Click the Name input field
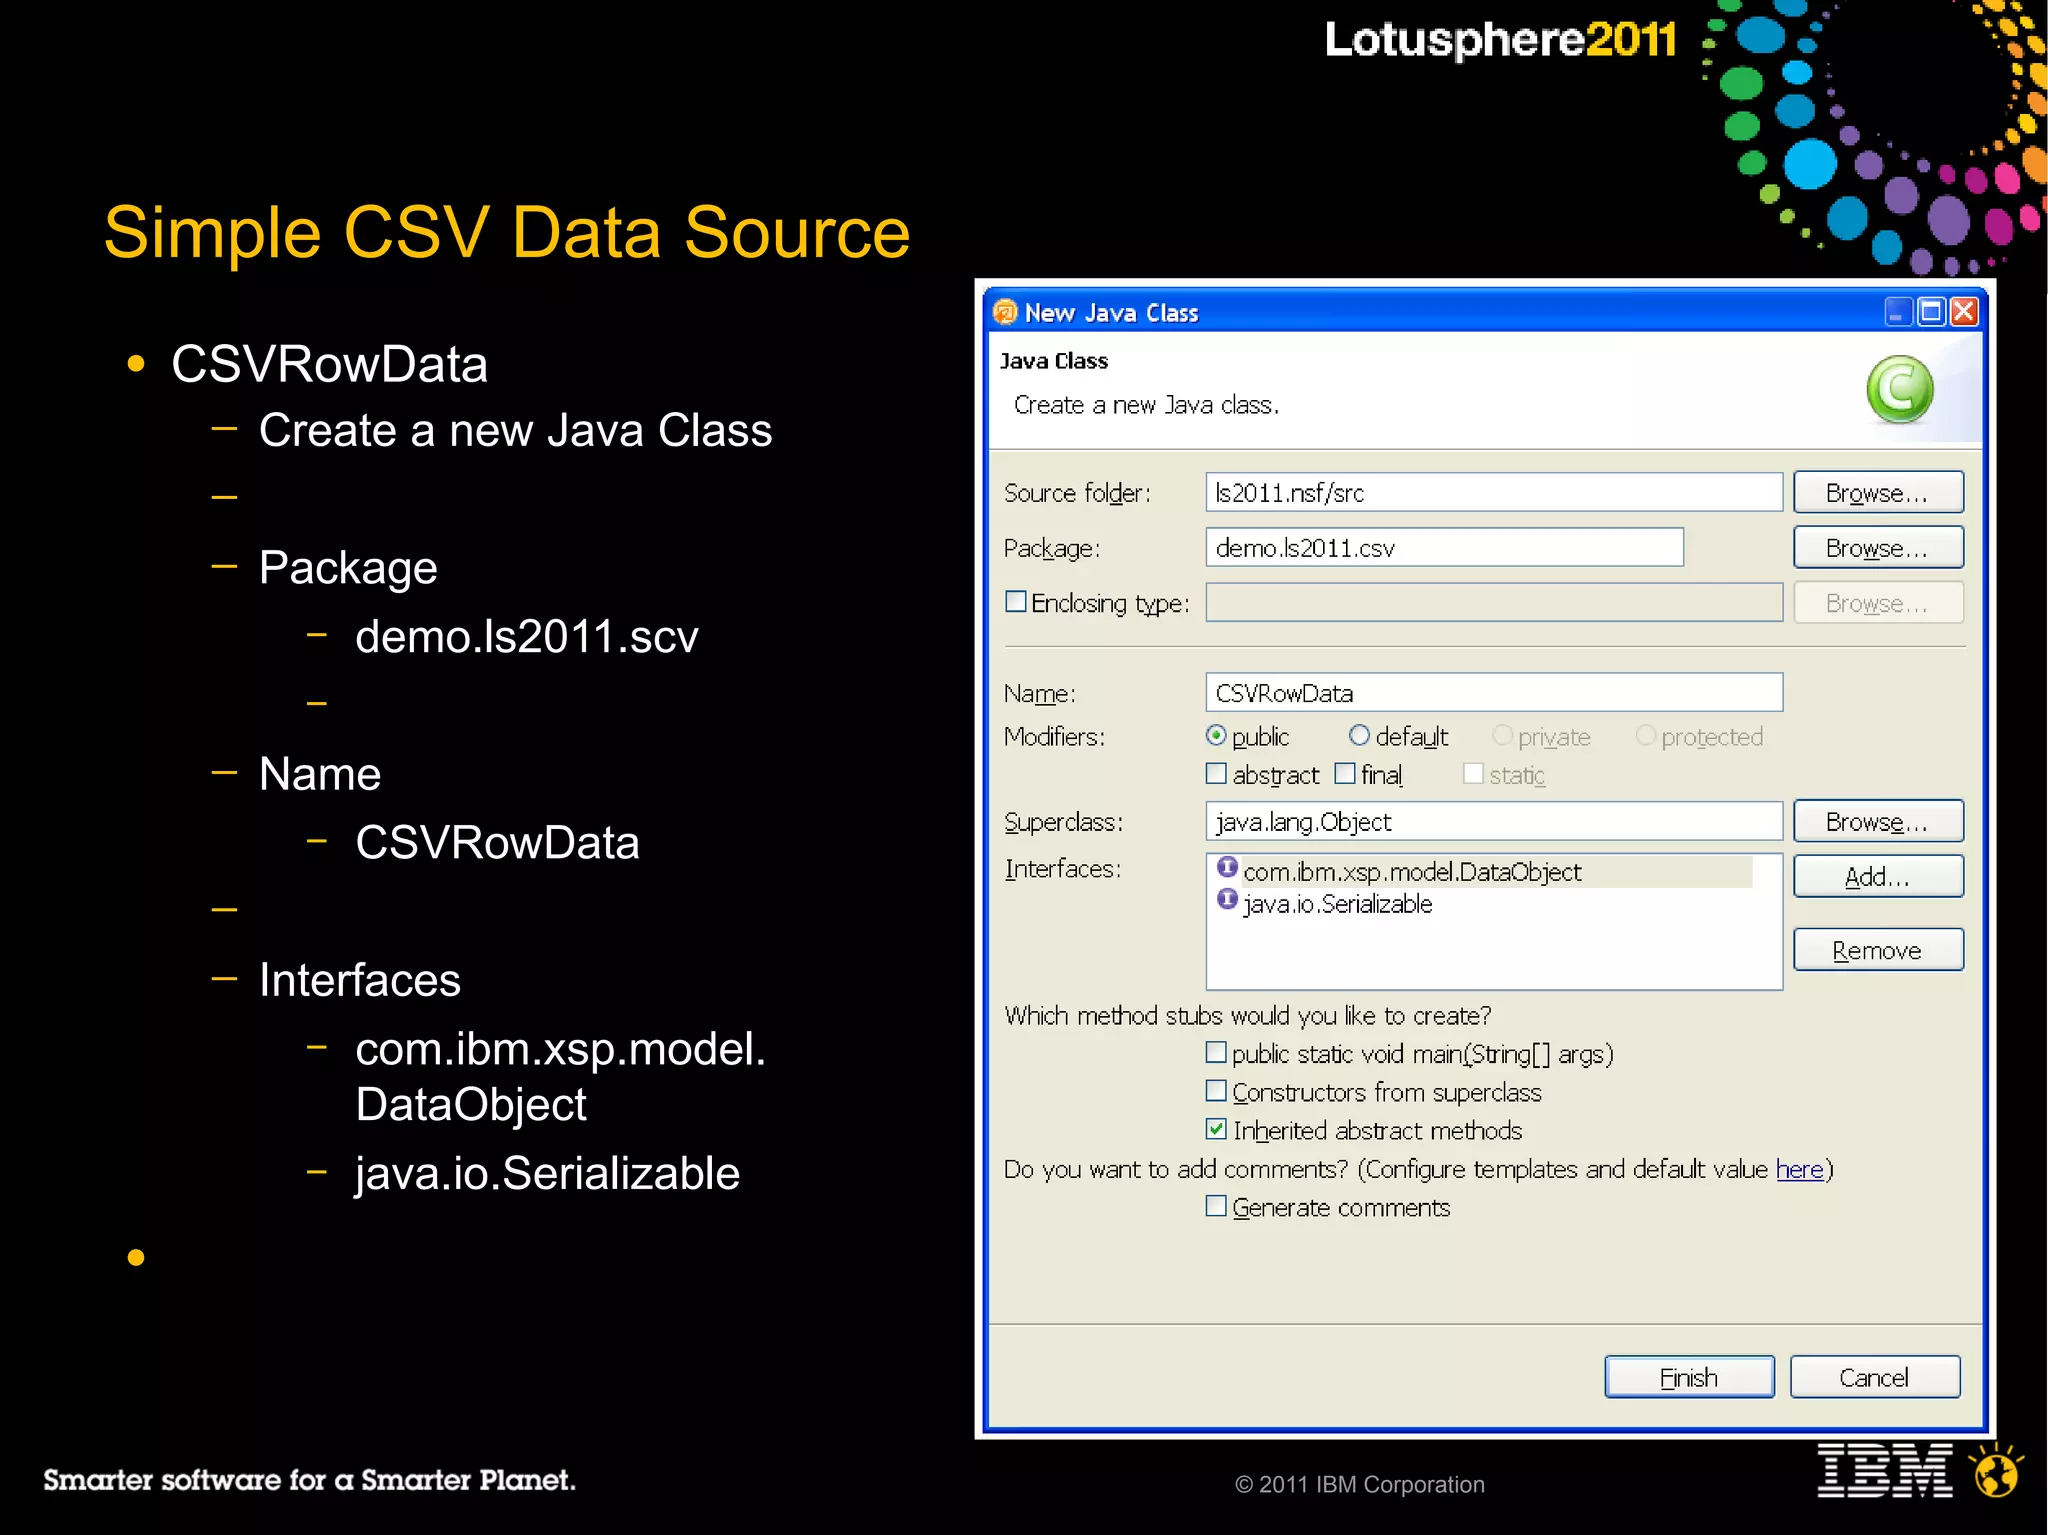The width and height of the screenshot is (2048, 1535). click(1494, 692)
